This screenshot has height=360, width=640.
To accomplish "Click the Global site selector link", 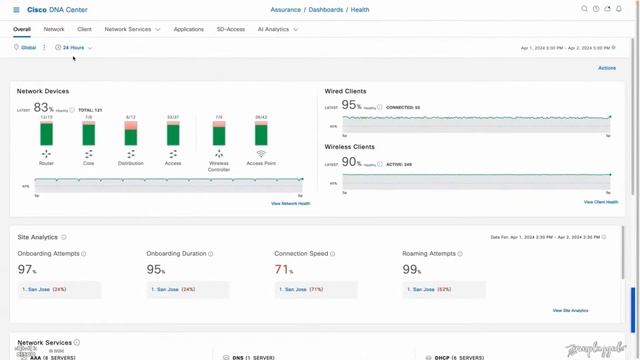I will click(29, 48).
